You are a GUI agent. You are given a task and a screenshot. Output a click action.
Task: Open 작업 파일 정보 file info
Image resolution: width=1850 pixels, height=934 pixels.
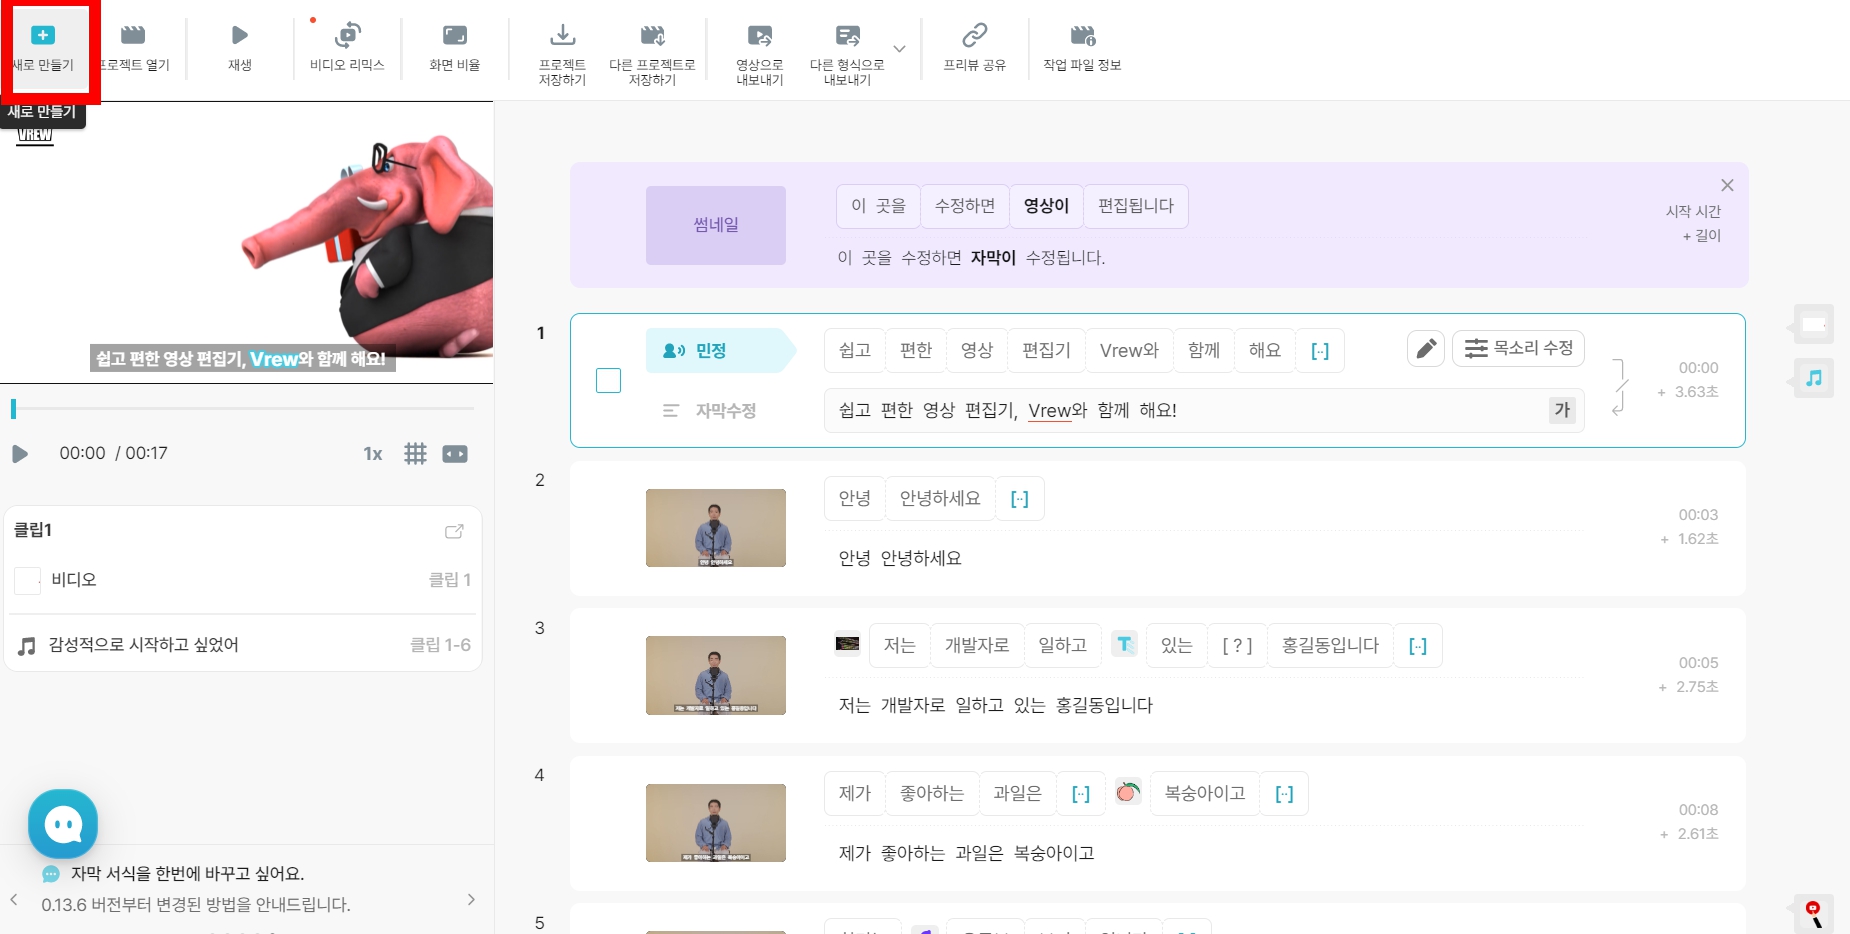tap(1082, 36)
